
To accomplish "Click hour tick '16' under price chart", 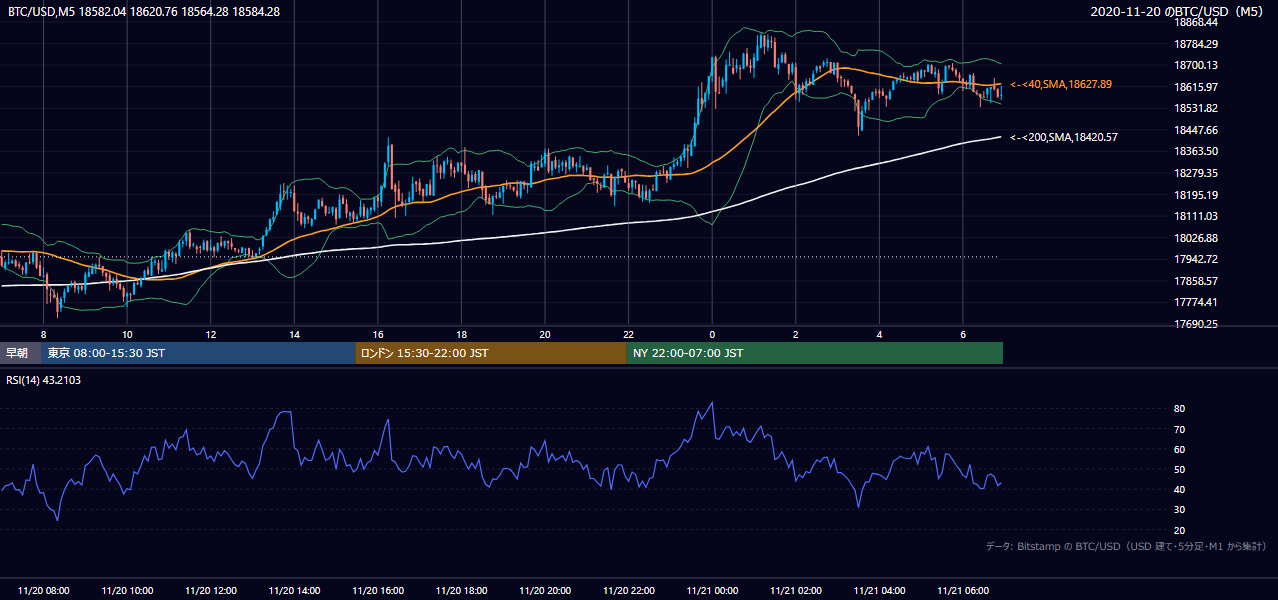I will click(377, 334).
